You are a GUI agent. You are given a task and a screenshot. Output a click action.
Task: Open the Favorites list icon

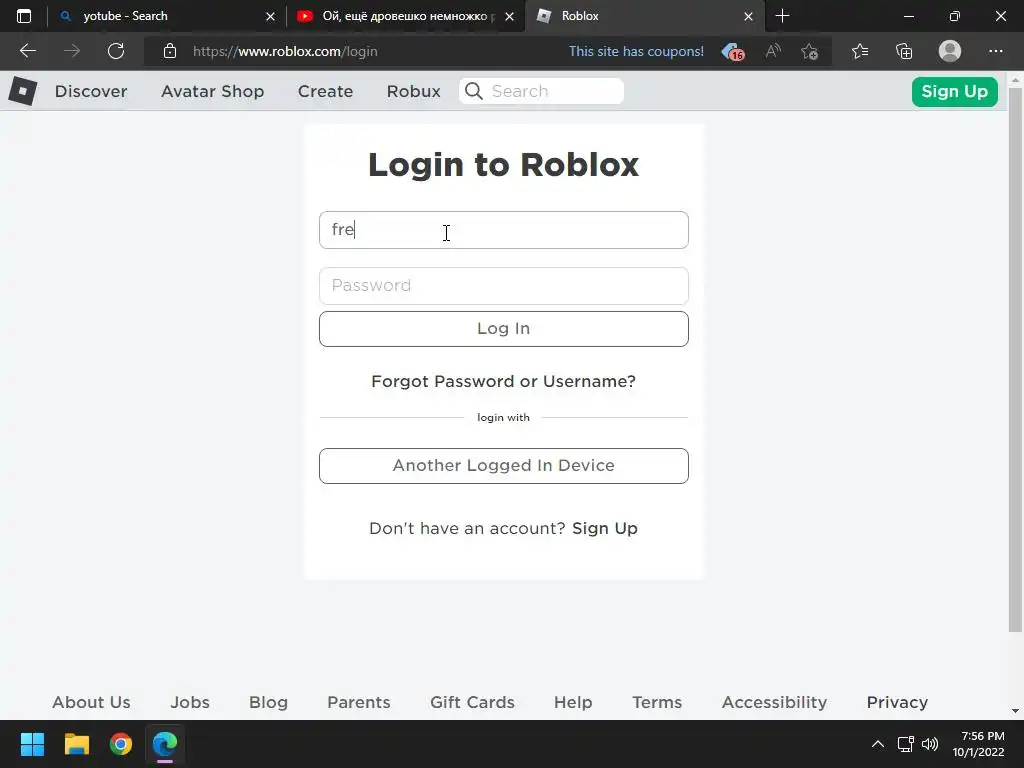pyautogui.click(x=860, y=51)
